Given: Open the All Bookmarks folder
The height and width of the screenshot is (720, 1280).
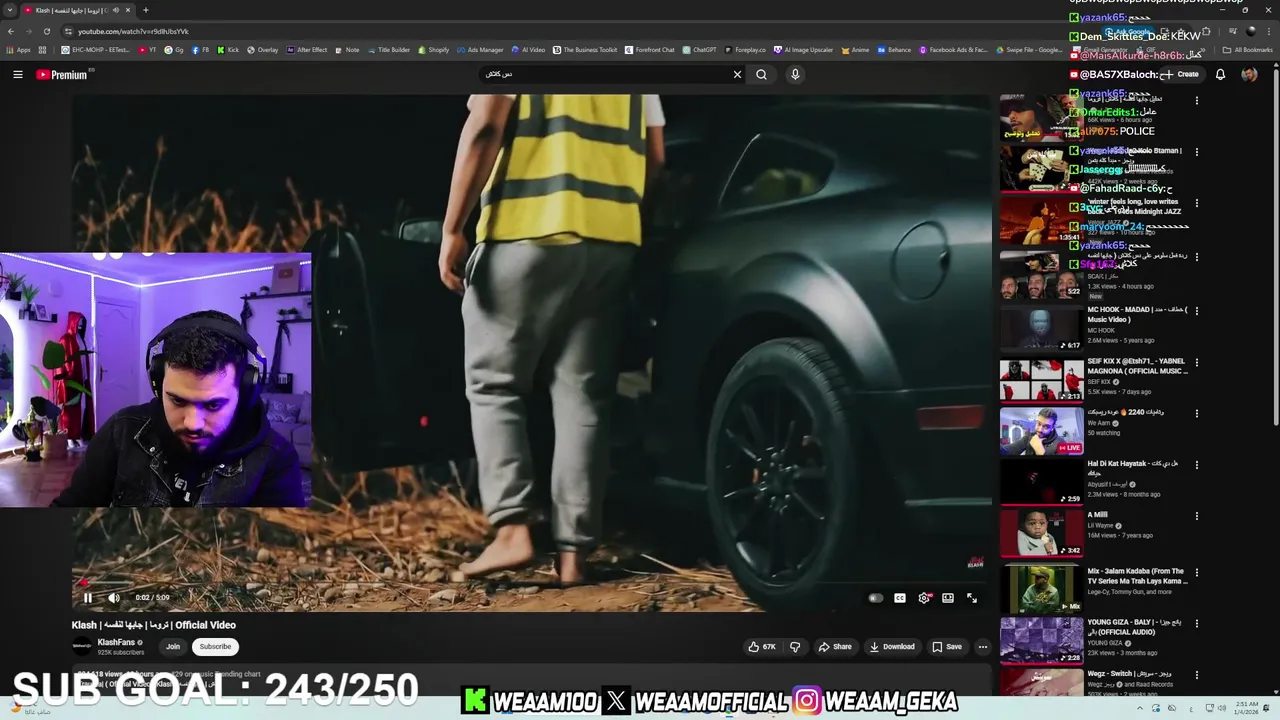Looking at the screenshot, I should coord(1247,50).
